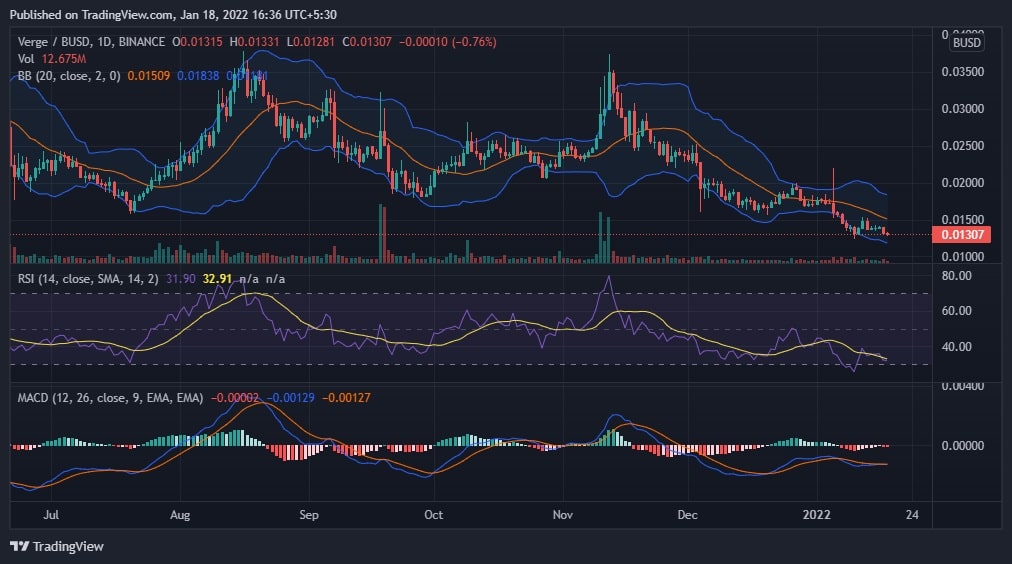Viewport: 1012px width, 564px height.
Task: Click the Aug label on time axis
Action: click(x=180, y=514)
